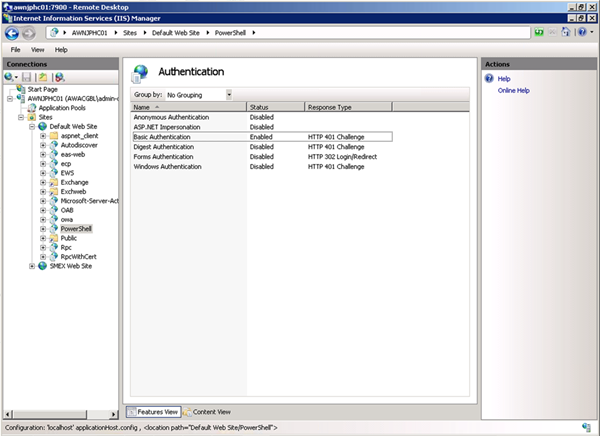This screenshot has height=436, width=600.
Task: Collapse the Default Web Site node
Action: point(32,127)
